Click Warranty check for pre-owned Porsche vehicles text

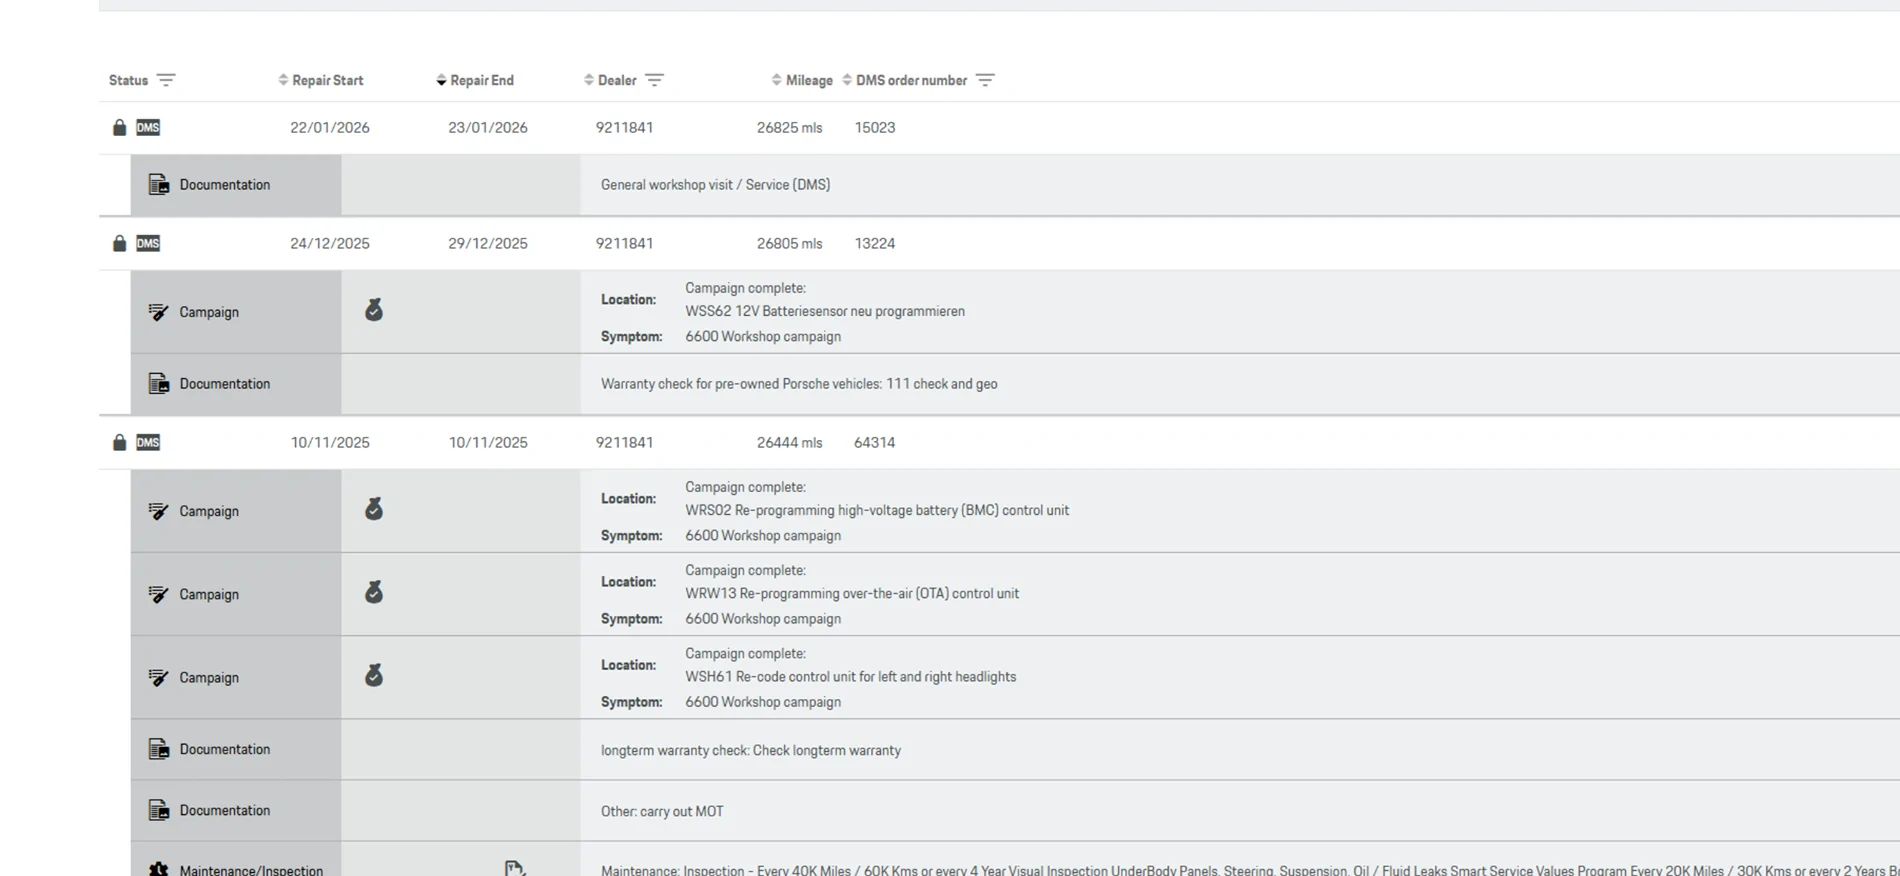(799, 383)
